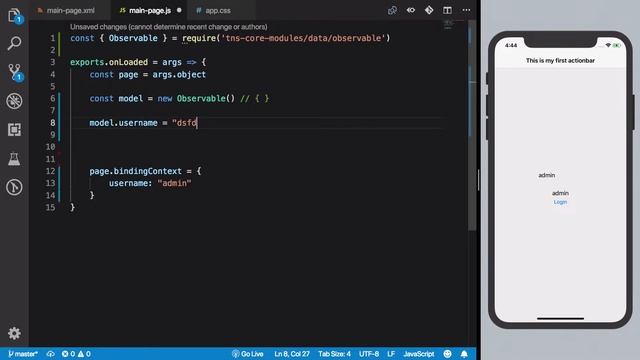The image size is (640, 360).
Task: Open Tab Size: 4 indentation selector
Action: [334, 354]
